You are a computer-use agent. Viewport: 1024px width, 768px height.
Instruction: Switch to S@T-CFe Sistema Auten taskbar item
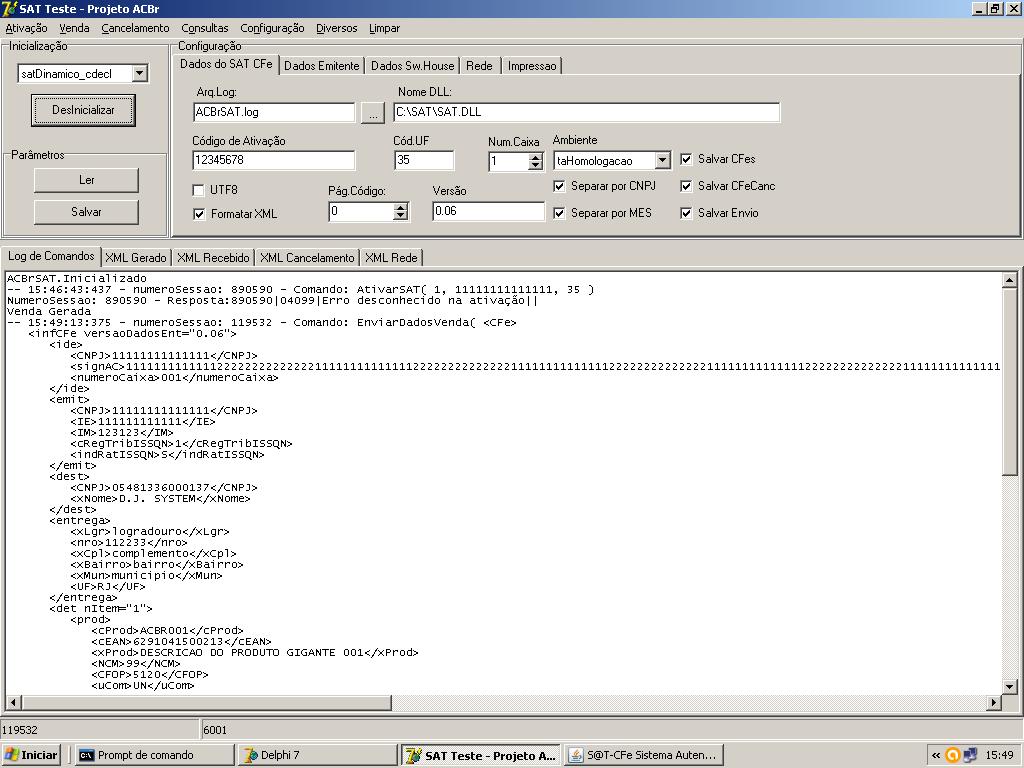point(643,755)
